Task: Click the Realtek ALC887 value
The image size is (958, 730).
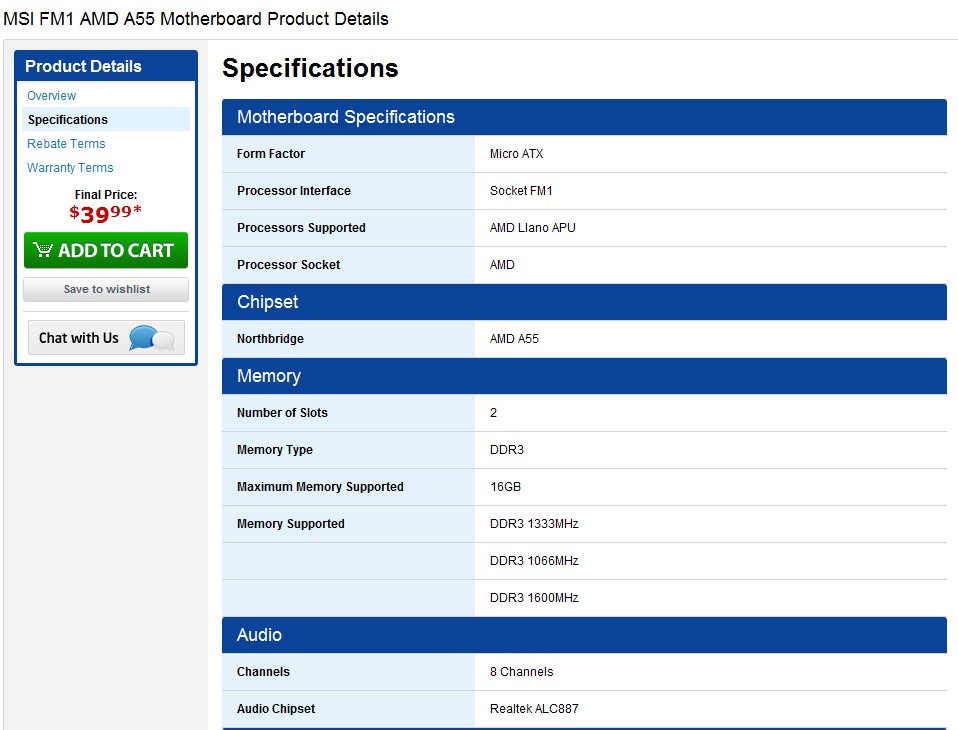Action: tap(534, 709)
